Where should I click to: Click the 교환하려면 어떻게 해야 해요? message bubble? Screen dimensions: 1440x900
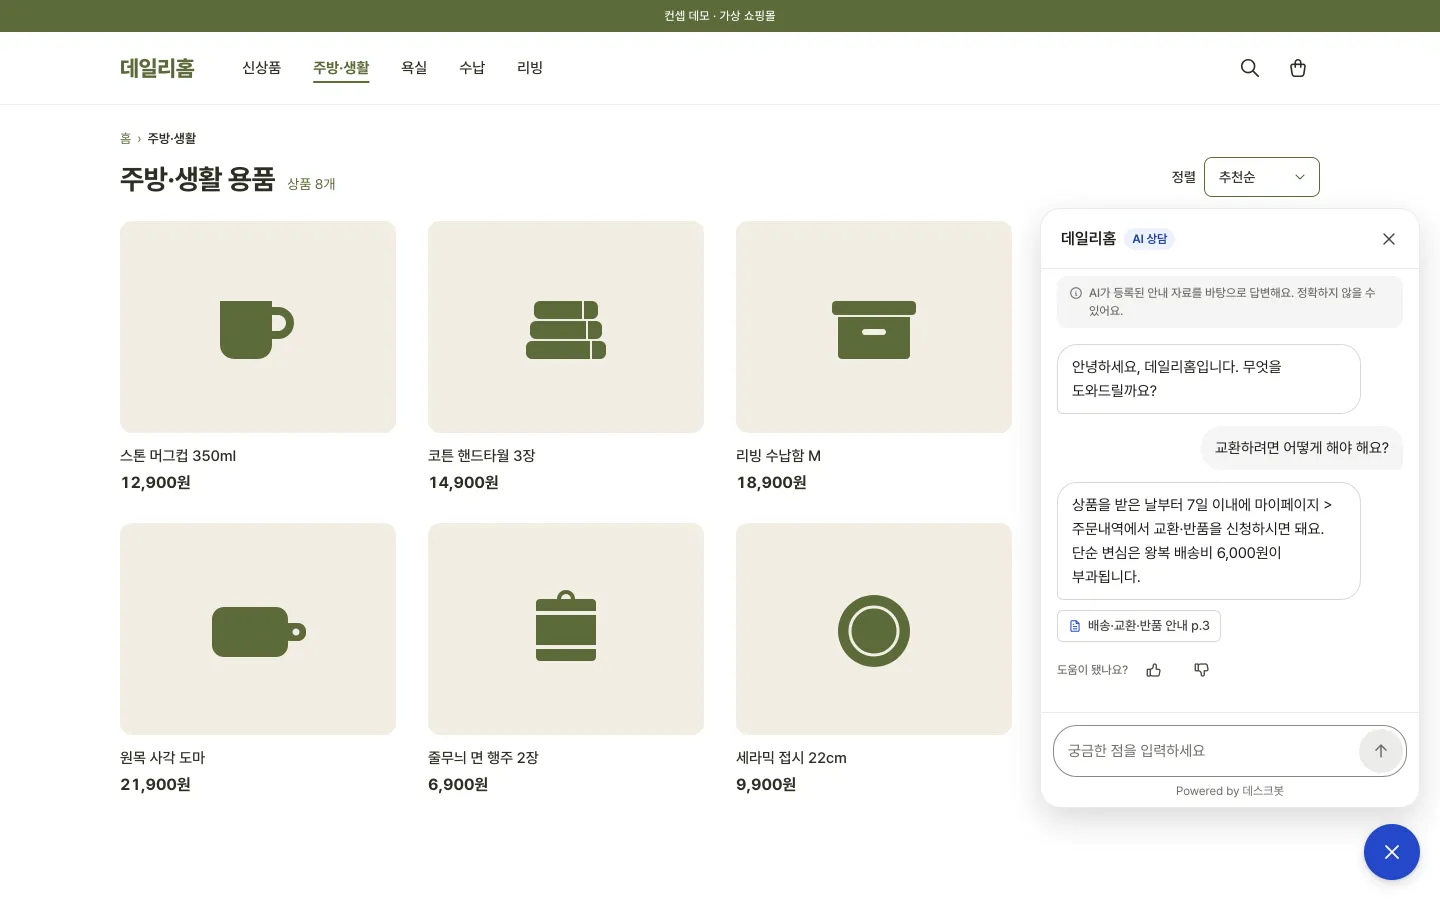(1302, 448)
